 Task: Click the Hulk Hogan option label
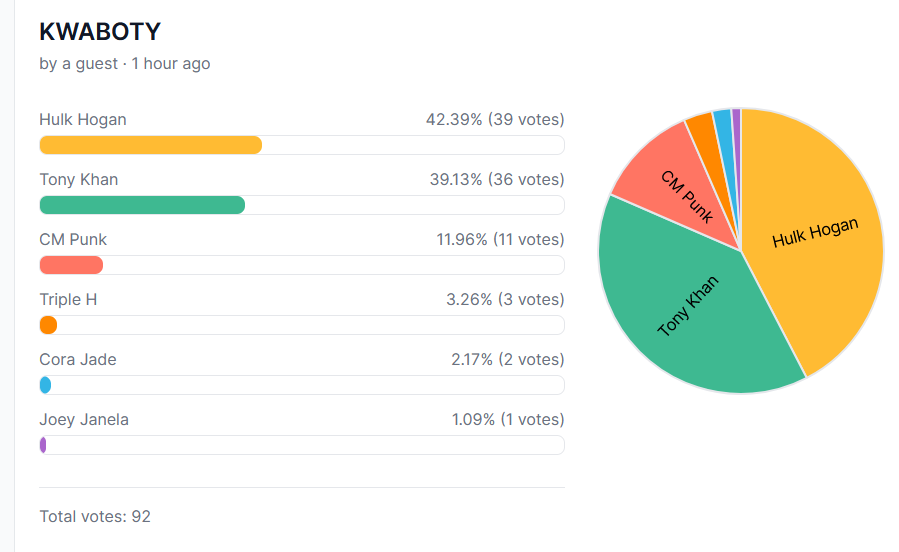click(83, 120)
